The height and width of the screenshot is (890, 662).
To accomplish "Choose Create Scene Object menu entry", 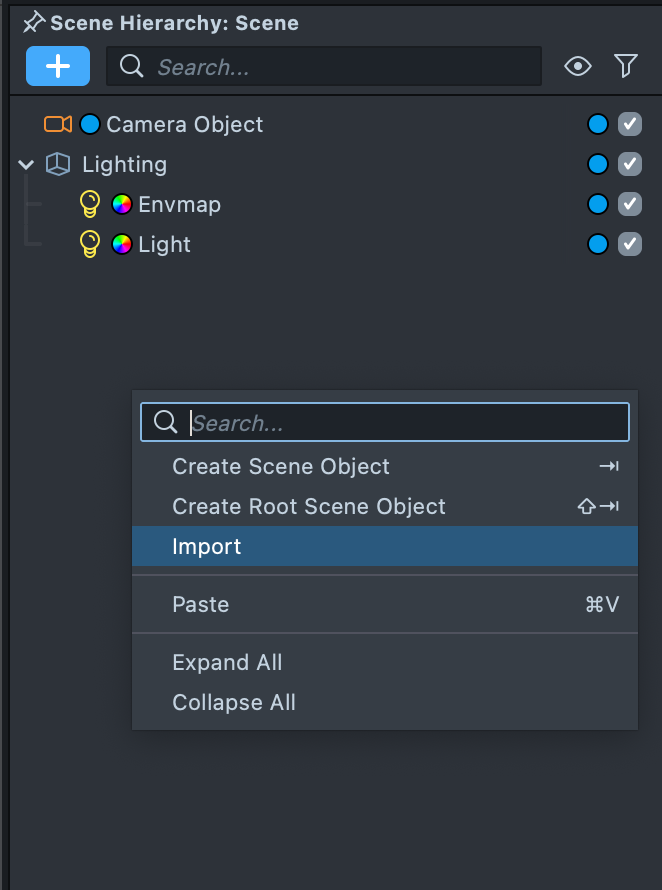I will point(281,466).
